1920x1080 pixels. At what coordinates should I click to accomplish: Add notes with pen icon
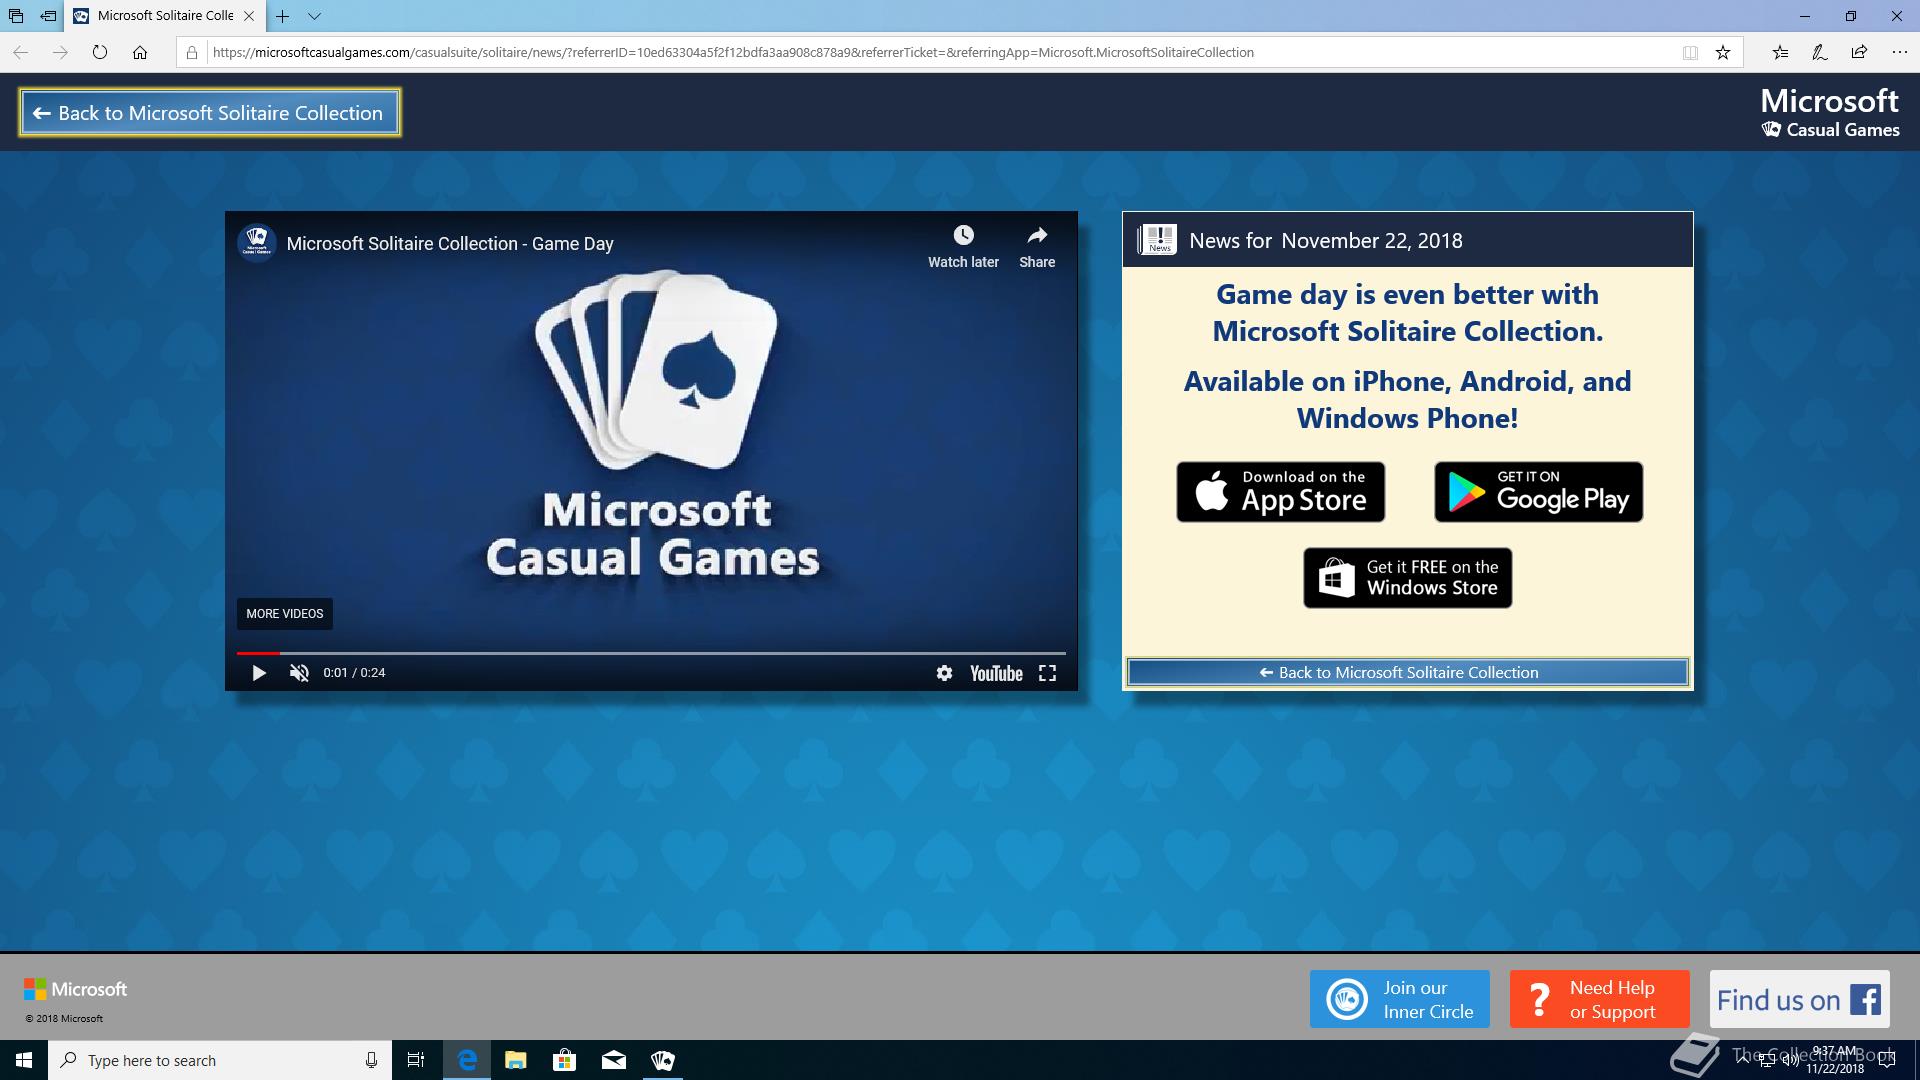coord(1820,52)
